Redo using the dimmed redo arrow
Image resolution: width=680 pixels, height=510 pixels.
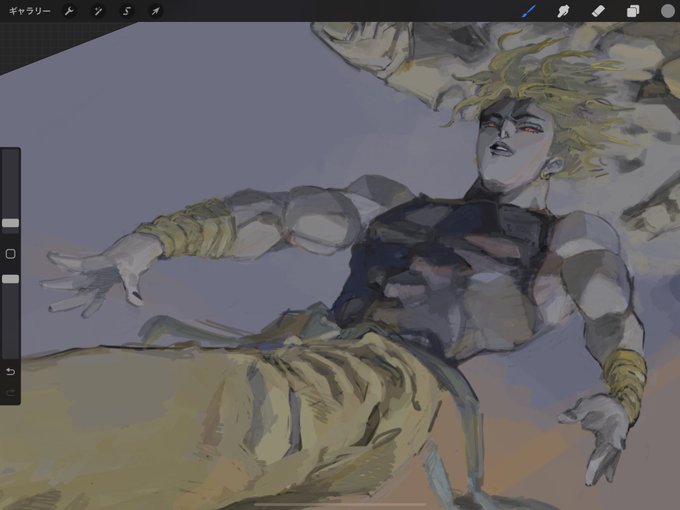click(10, 393)
